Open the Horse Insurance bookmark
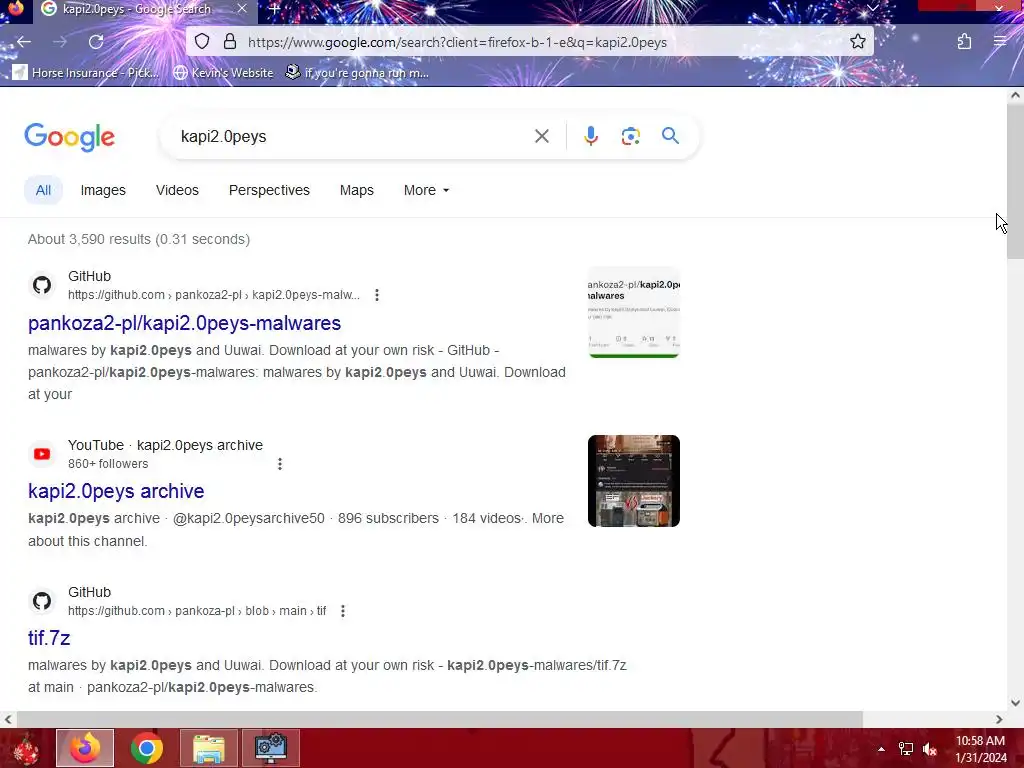Screen dimensions: 1024x768 (86, 72)
